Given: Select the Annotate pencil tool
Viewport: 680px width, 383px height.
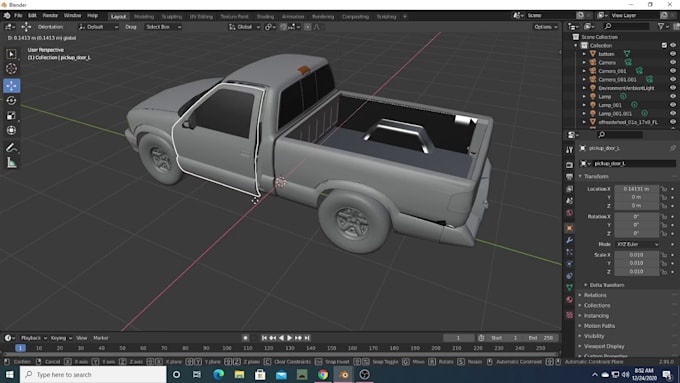Looking at the screenshot, I should pyautogui.click(x=11, y=148).
